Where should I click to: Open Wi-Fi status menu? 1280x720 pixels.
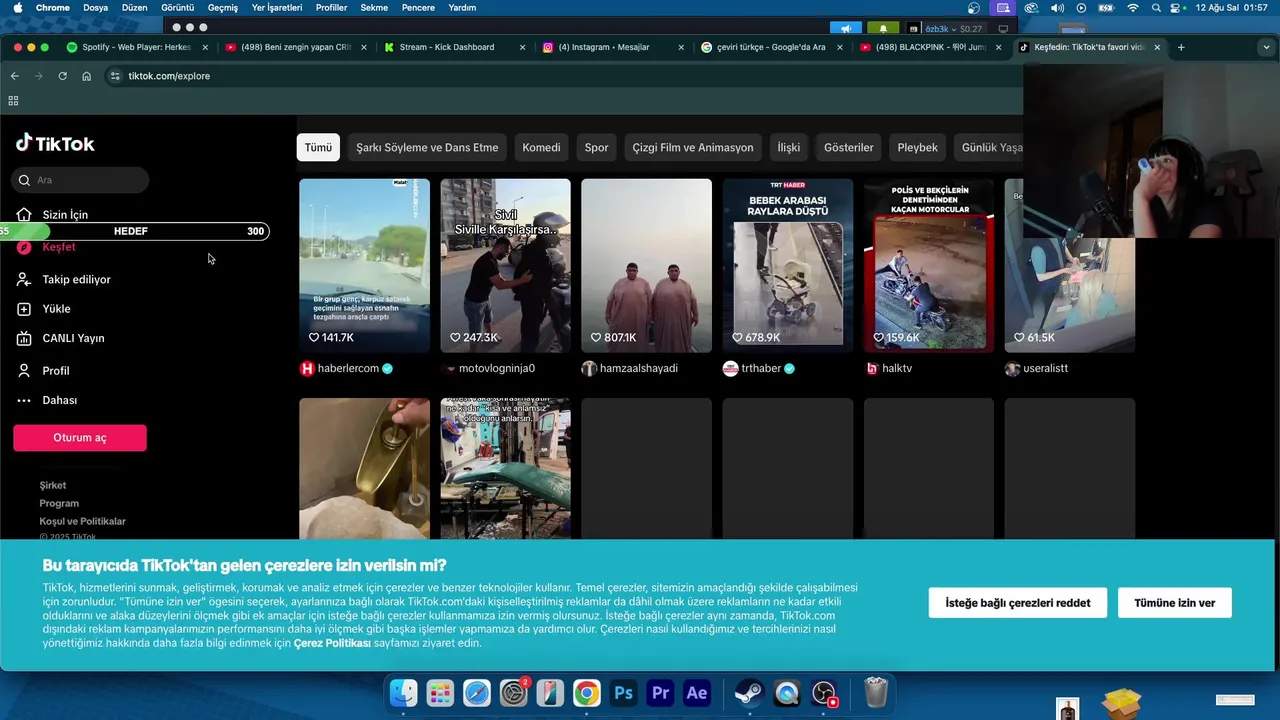coord(1133,8)
